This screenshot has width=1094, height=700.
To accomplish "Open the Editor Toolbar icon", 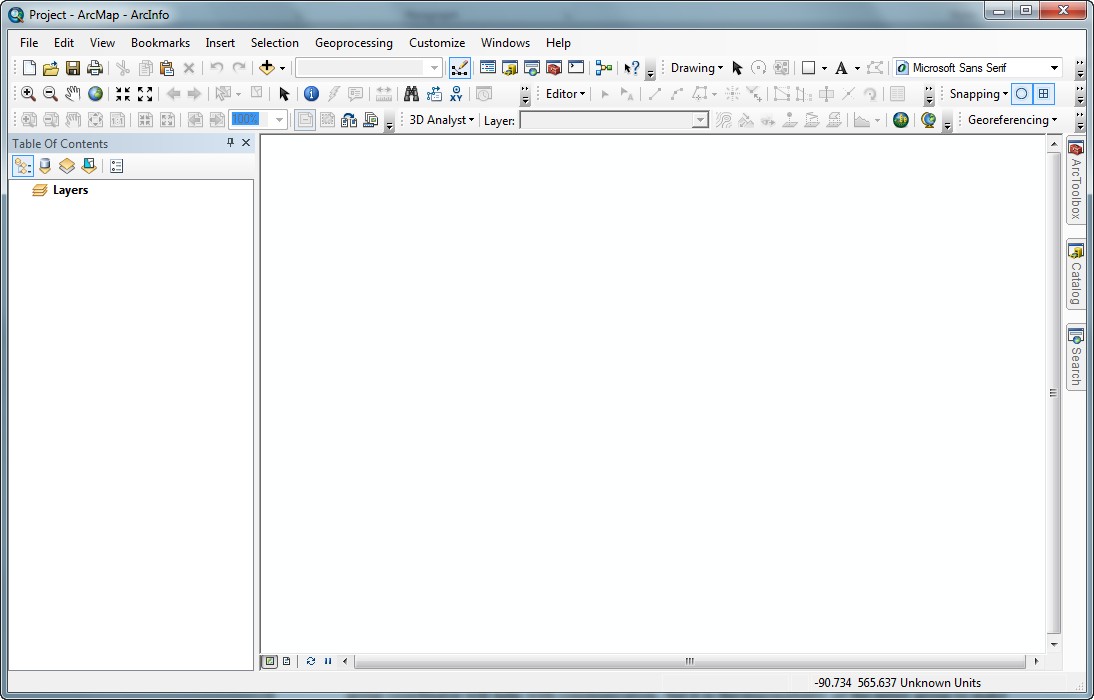I will [x=460, y=68].
